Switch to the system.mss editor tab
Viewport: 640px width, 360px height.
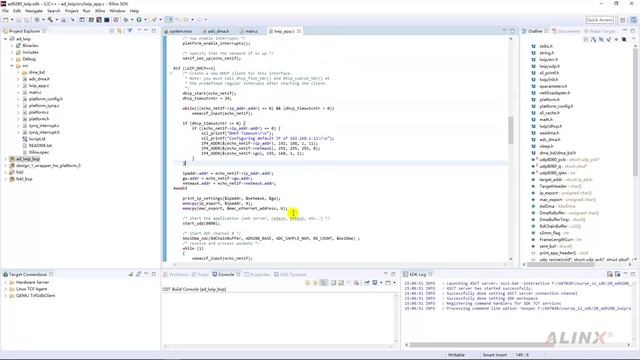[180, 31]
